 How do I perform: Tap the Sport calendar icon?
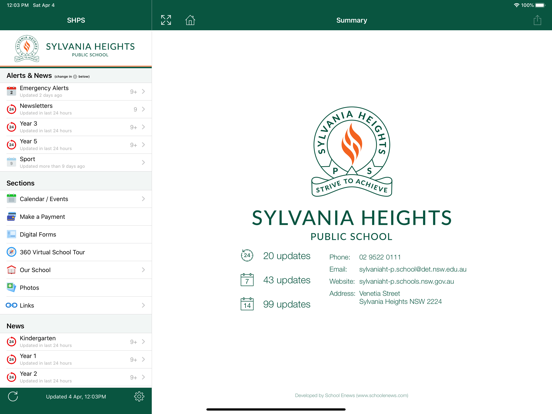11,162
